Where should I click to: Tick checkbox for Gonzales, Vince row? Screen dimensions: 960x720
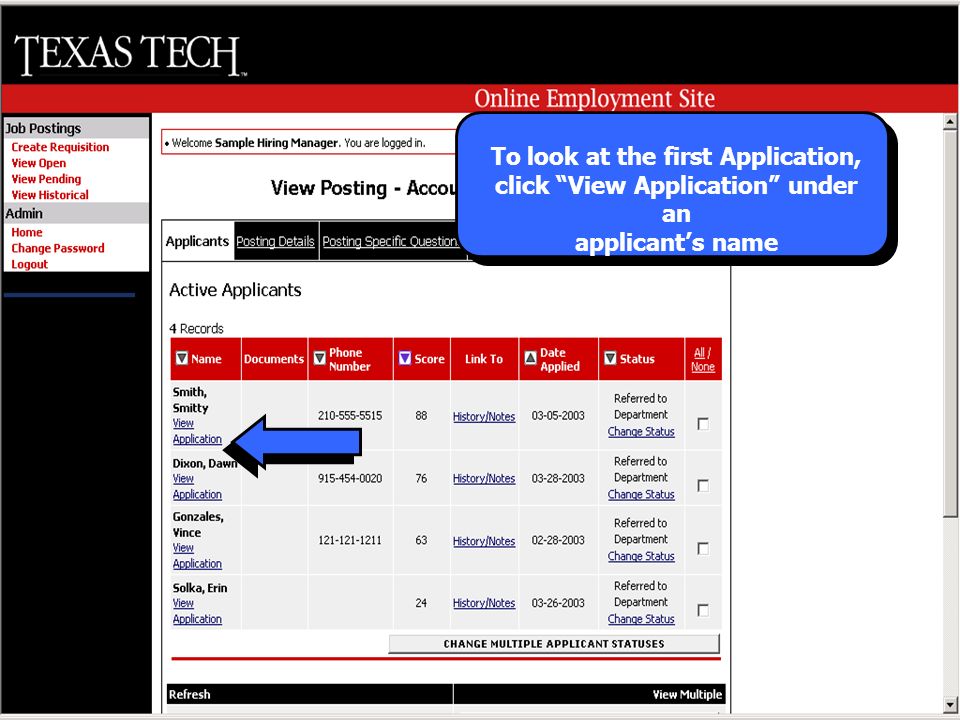pos(703,548)
